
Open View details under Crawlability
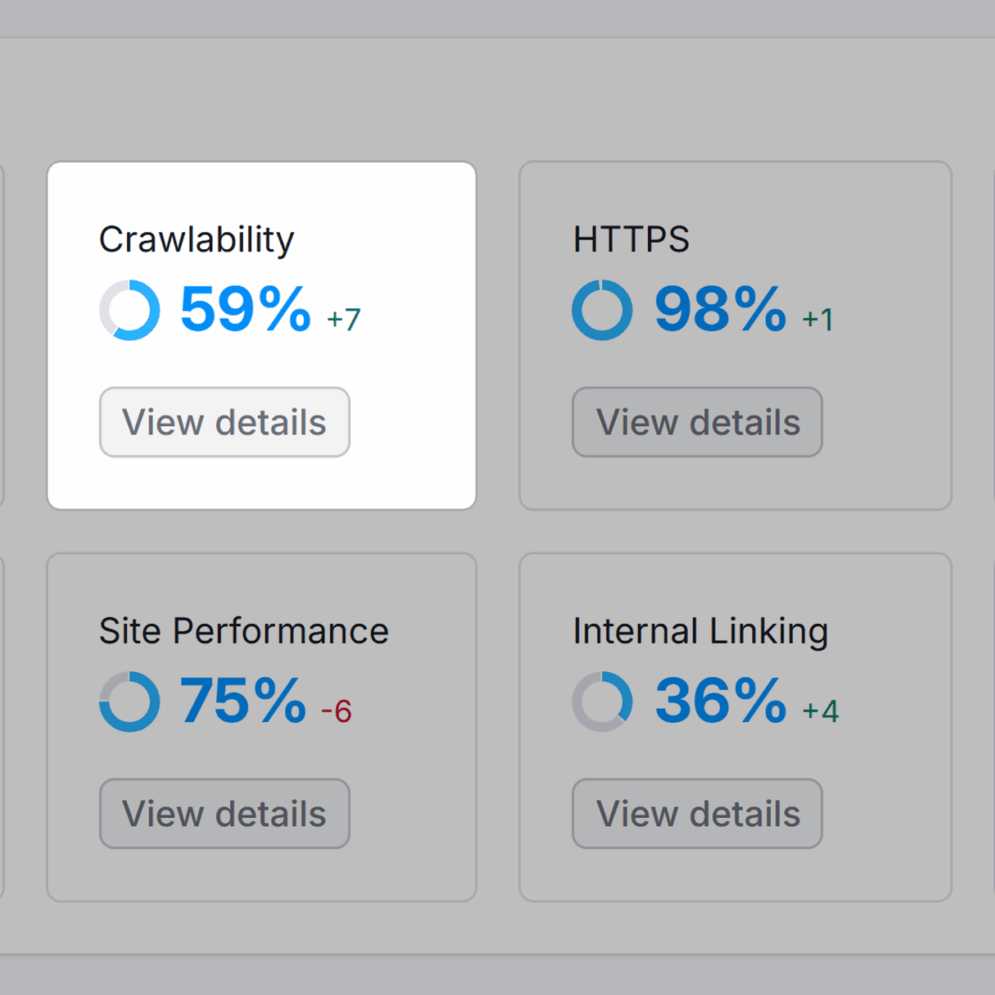pyautogui.click(x=224, y=422)
